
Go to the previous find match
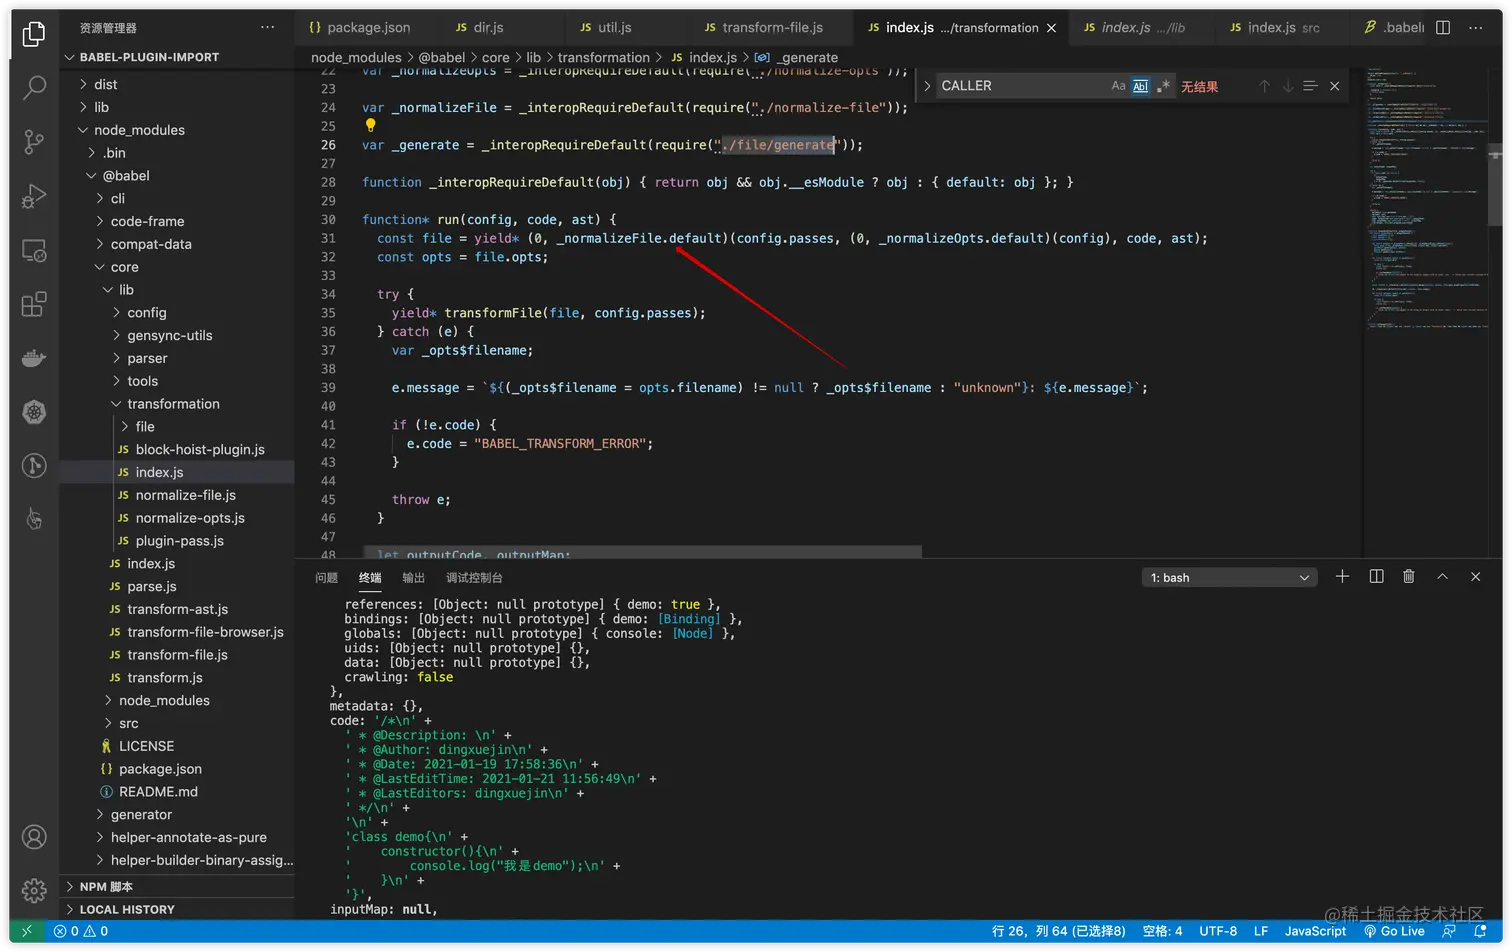coord(1264,86)
